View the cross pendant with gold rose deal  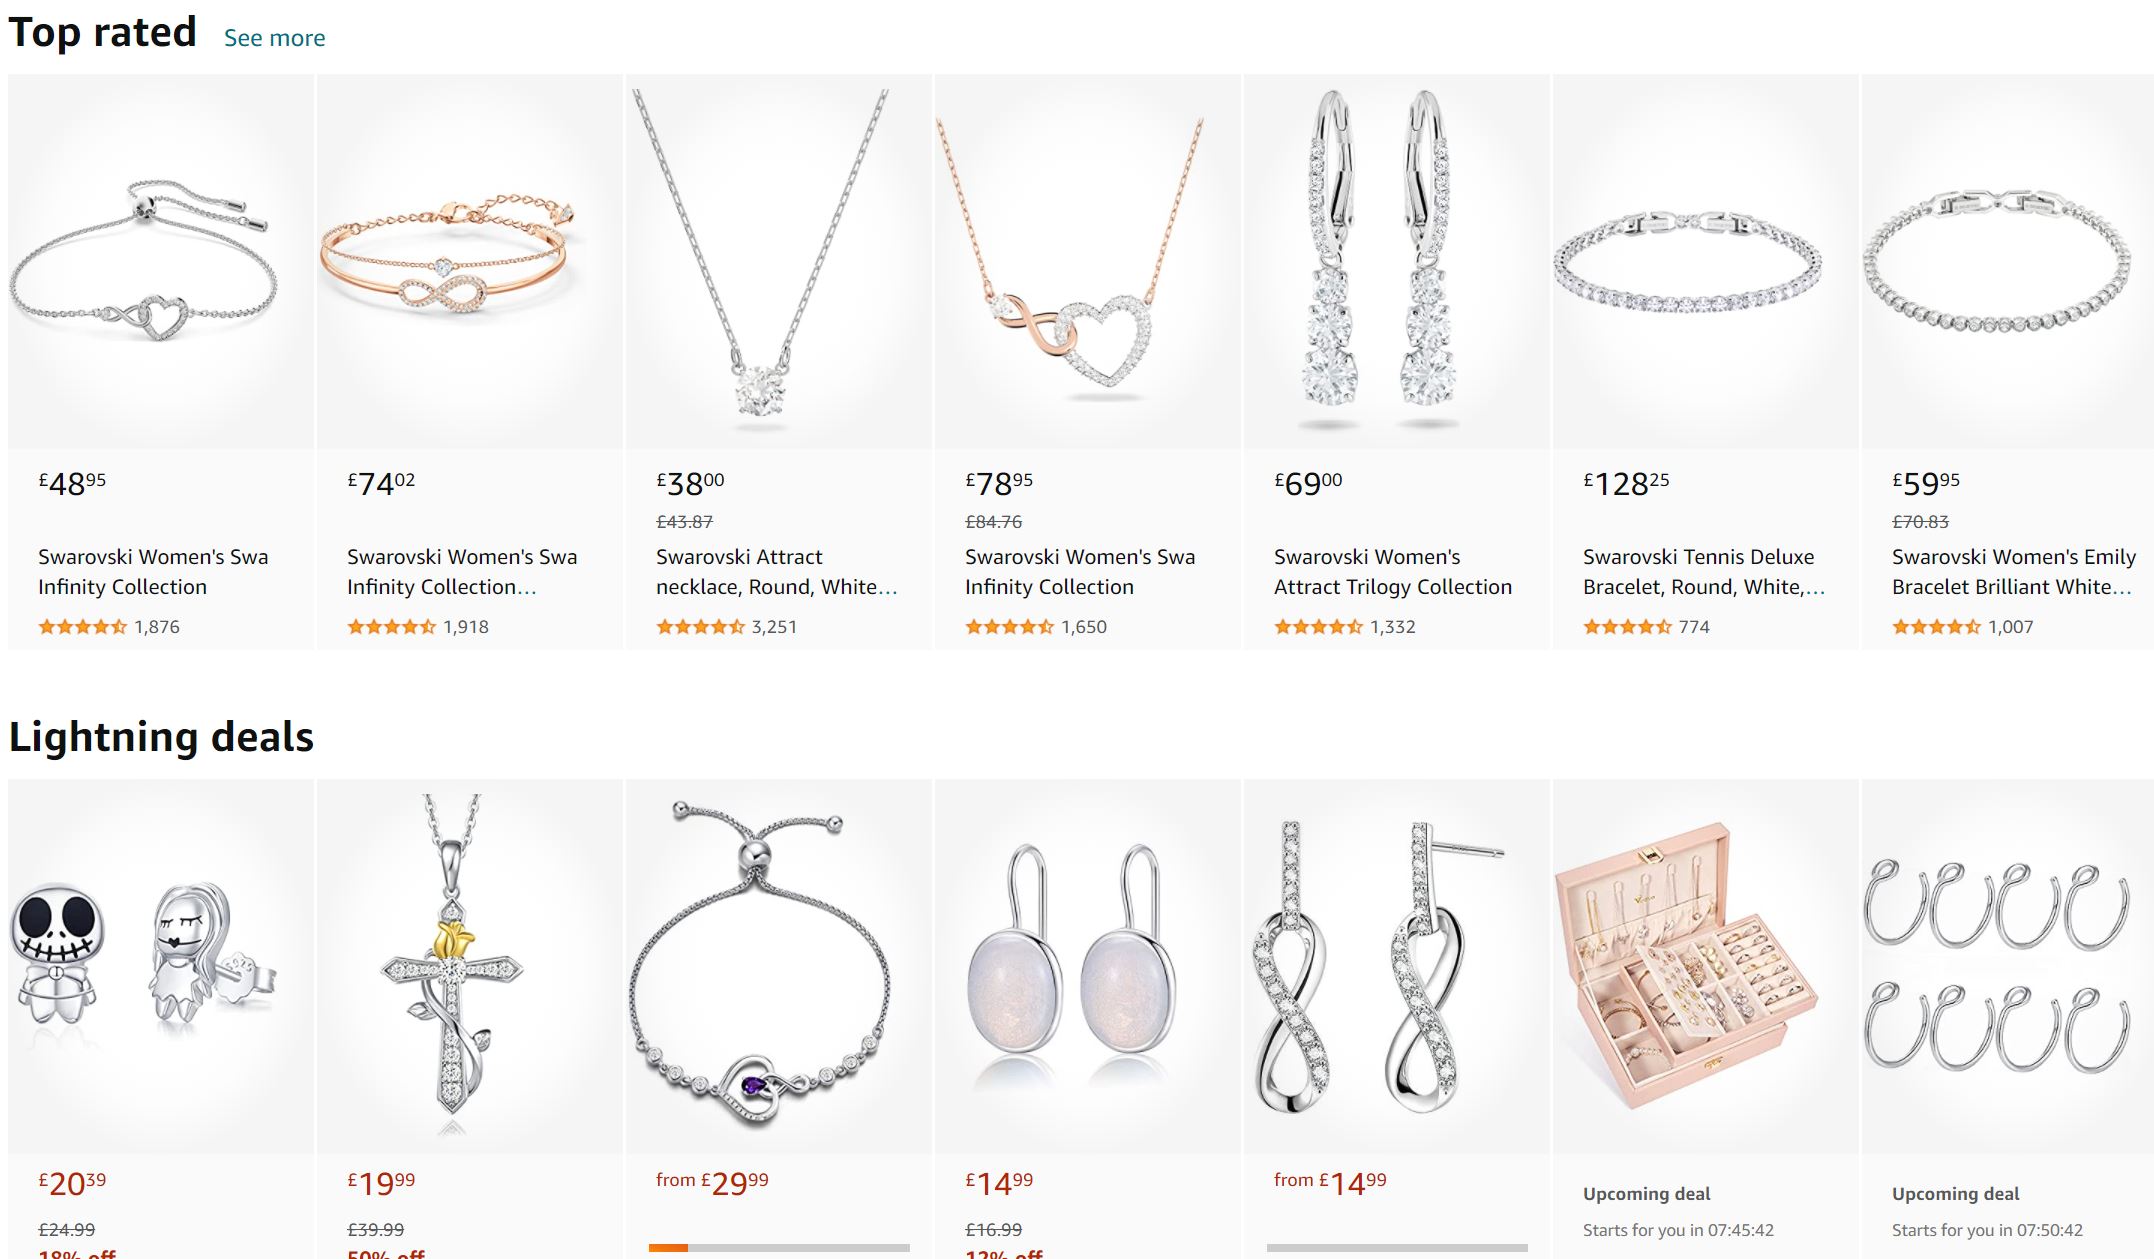point(470,966)
